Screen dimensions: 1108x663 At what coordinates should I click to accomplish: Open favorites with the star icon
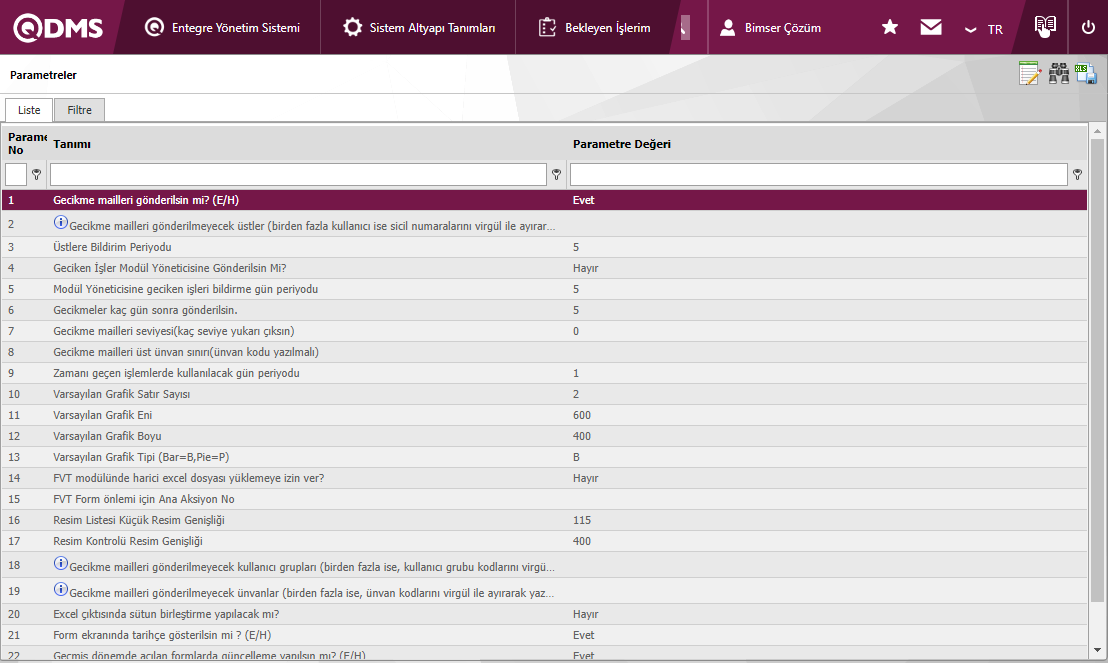889,28
